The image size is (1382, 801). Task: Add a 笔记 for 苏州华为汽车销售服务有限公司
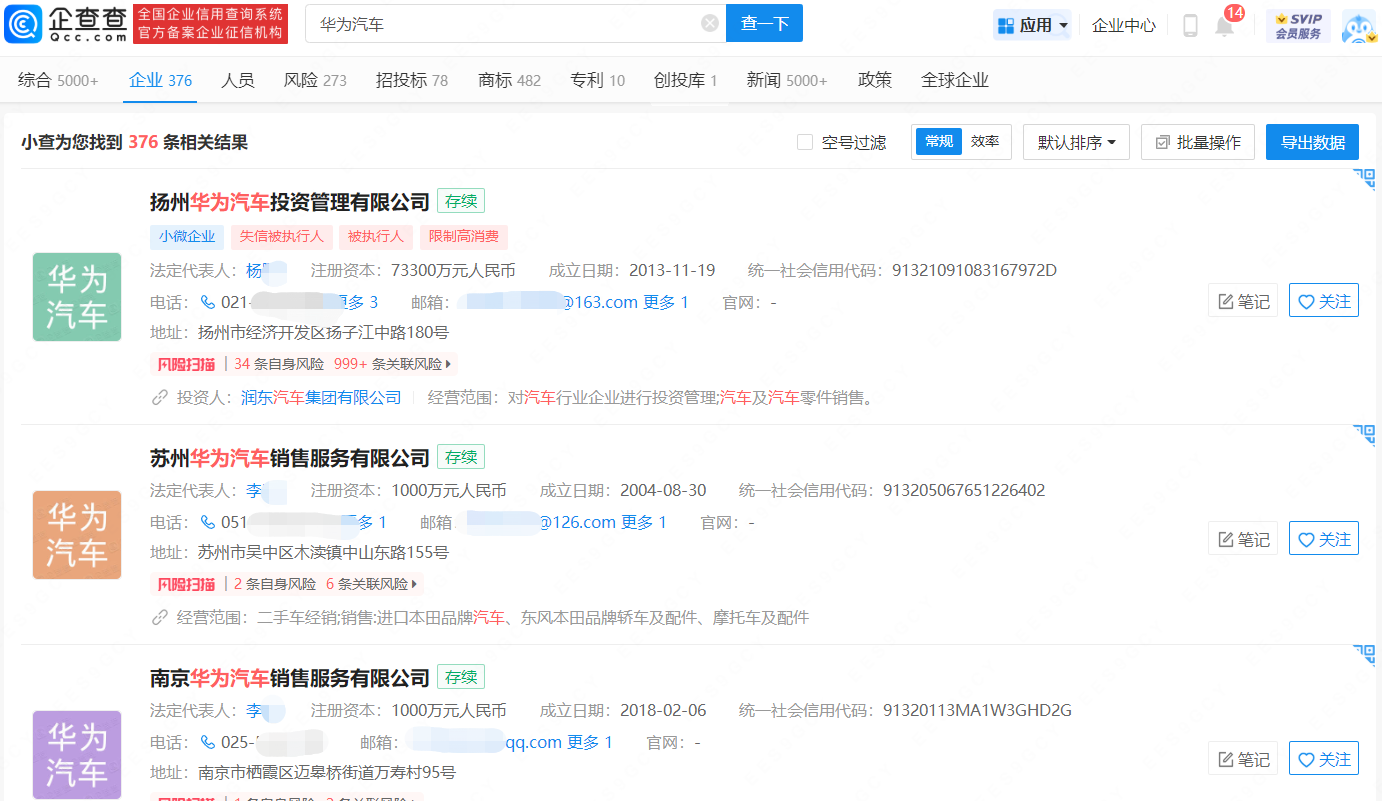point(1243,539)
